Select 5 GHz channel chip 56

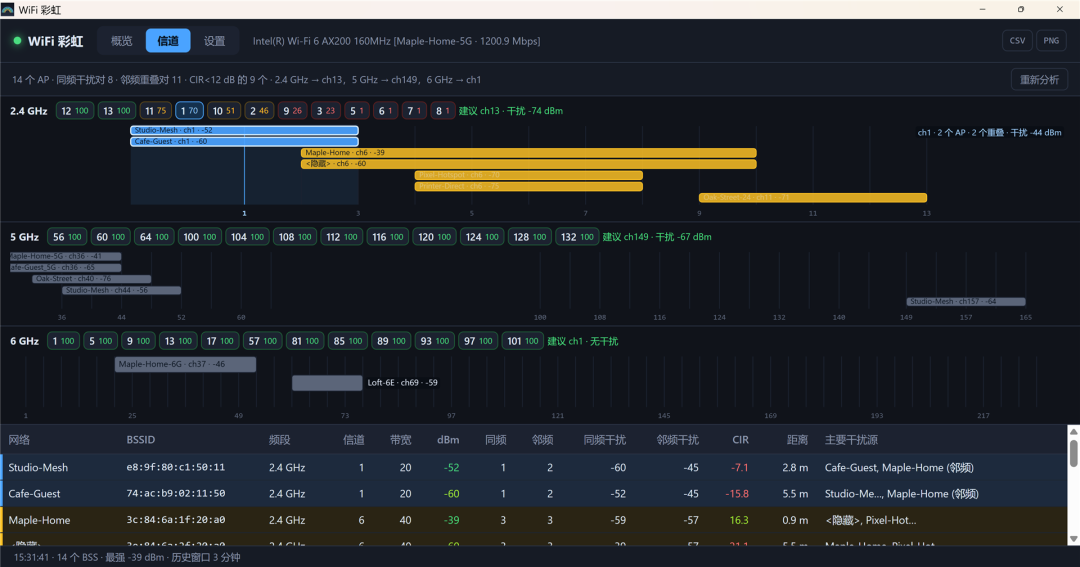tap(68, 237)
